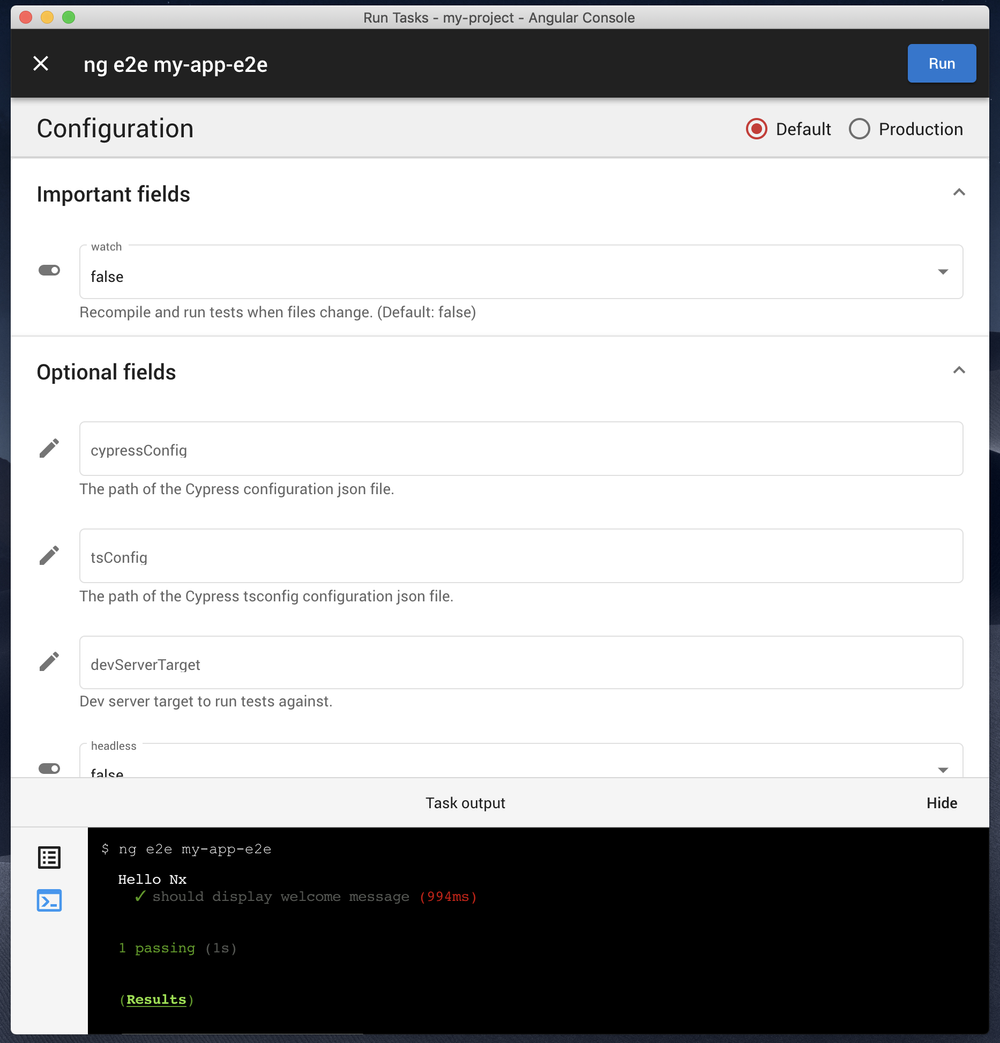Hide the Task output panel
The width and height of the screenshot is (1000, 1043).
tap(941, 803)
